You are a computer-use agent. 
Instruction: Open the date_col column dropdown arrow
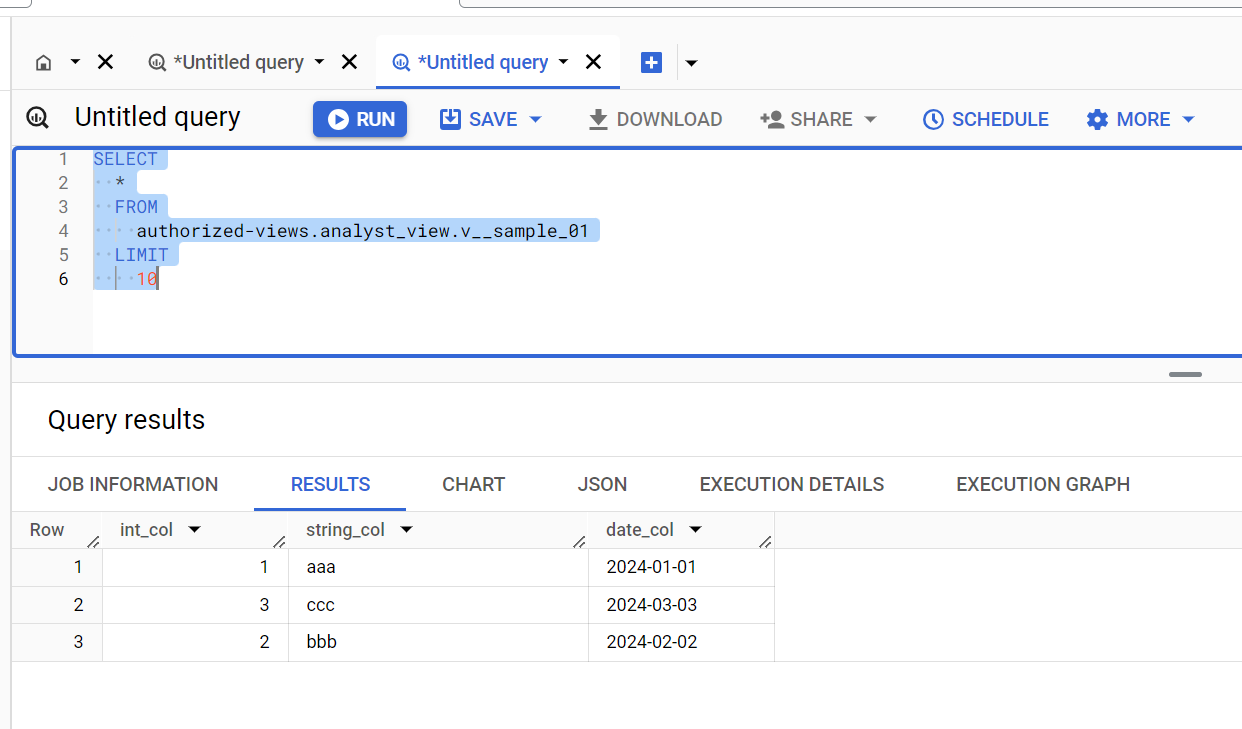point(695,530)
